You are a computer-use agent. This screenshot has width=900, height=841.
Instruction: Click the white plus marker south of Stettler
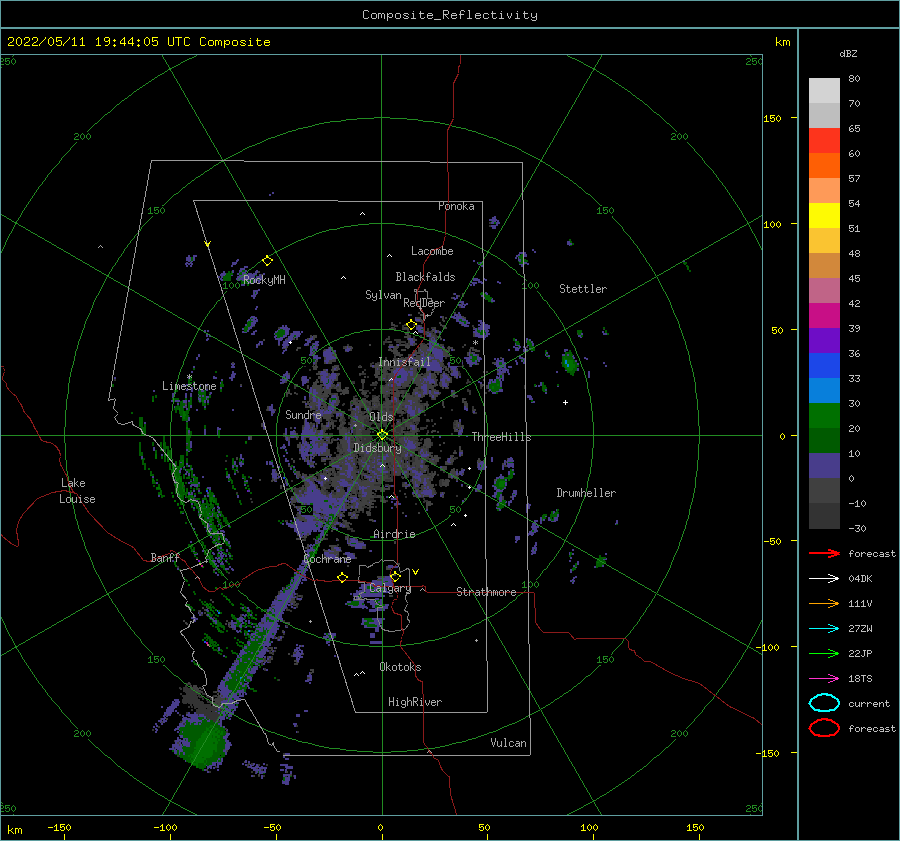tap(565, 402)
